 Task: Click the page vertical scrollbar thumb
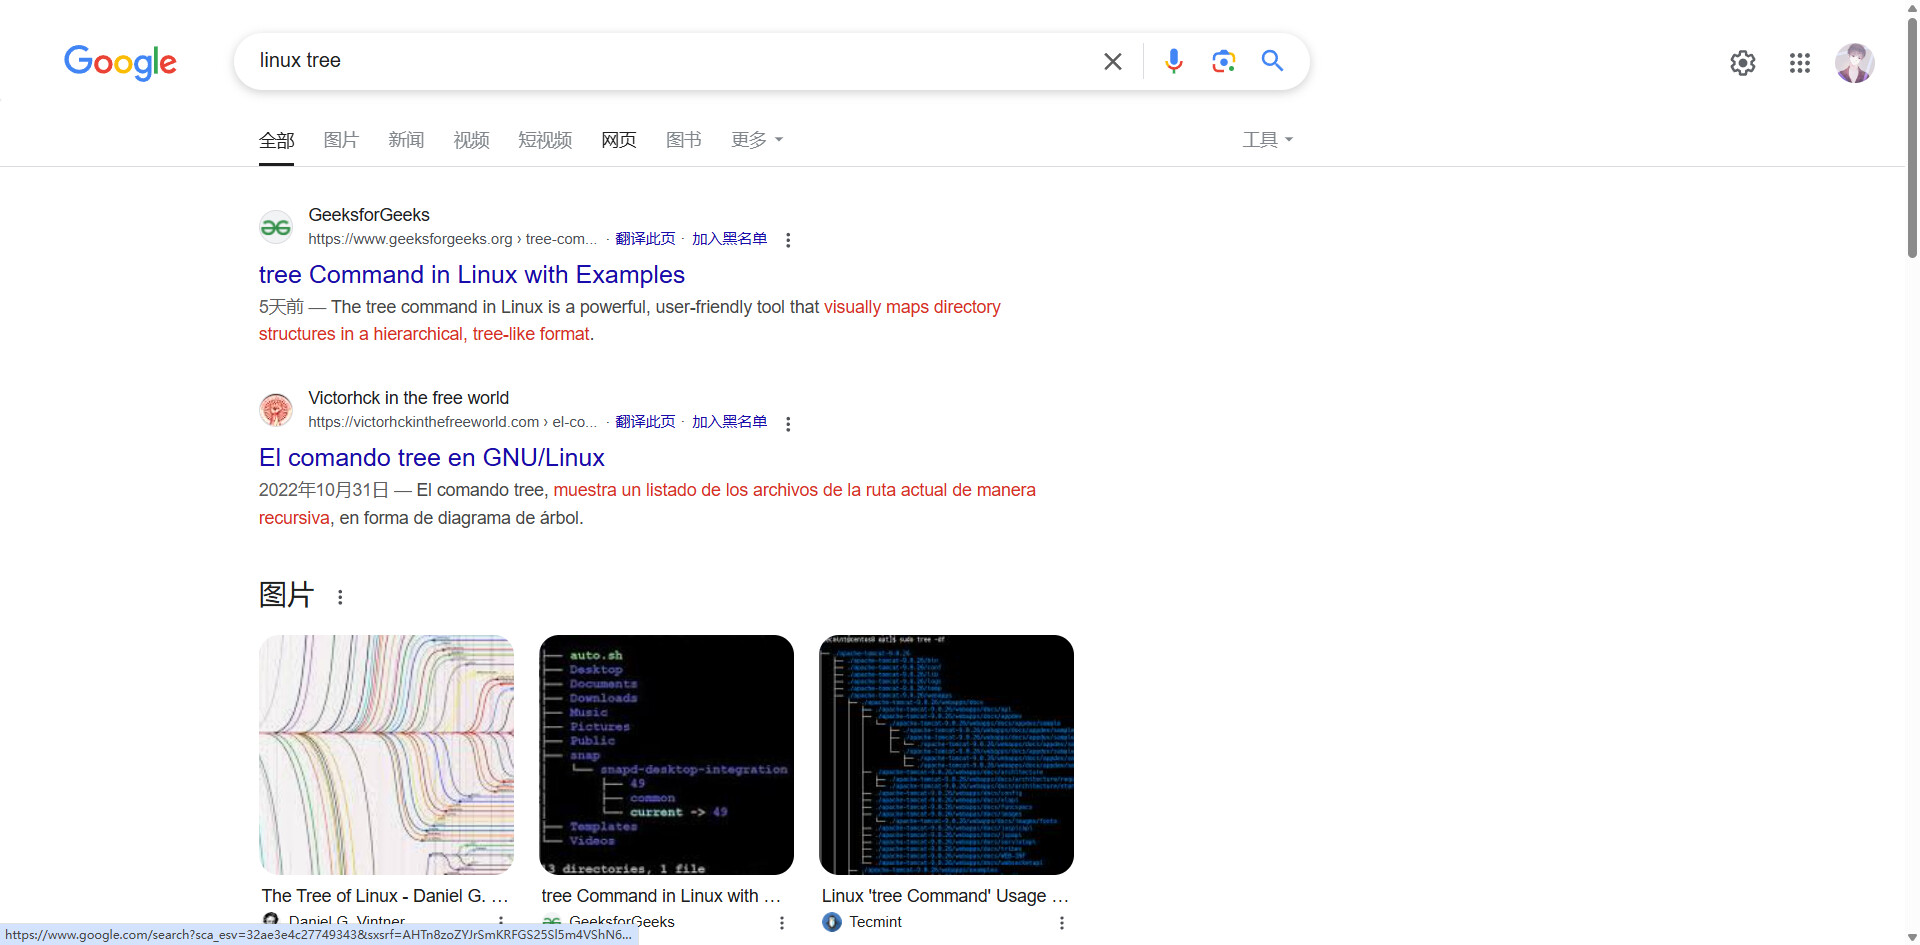1912,138
